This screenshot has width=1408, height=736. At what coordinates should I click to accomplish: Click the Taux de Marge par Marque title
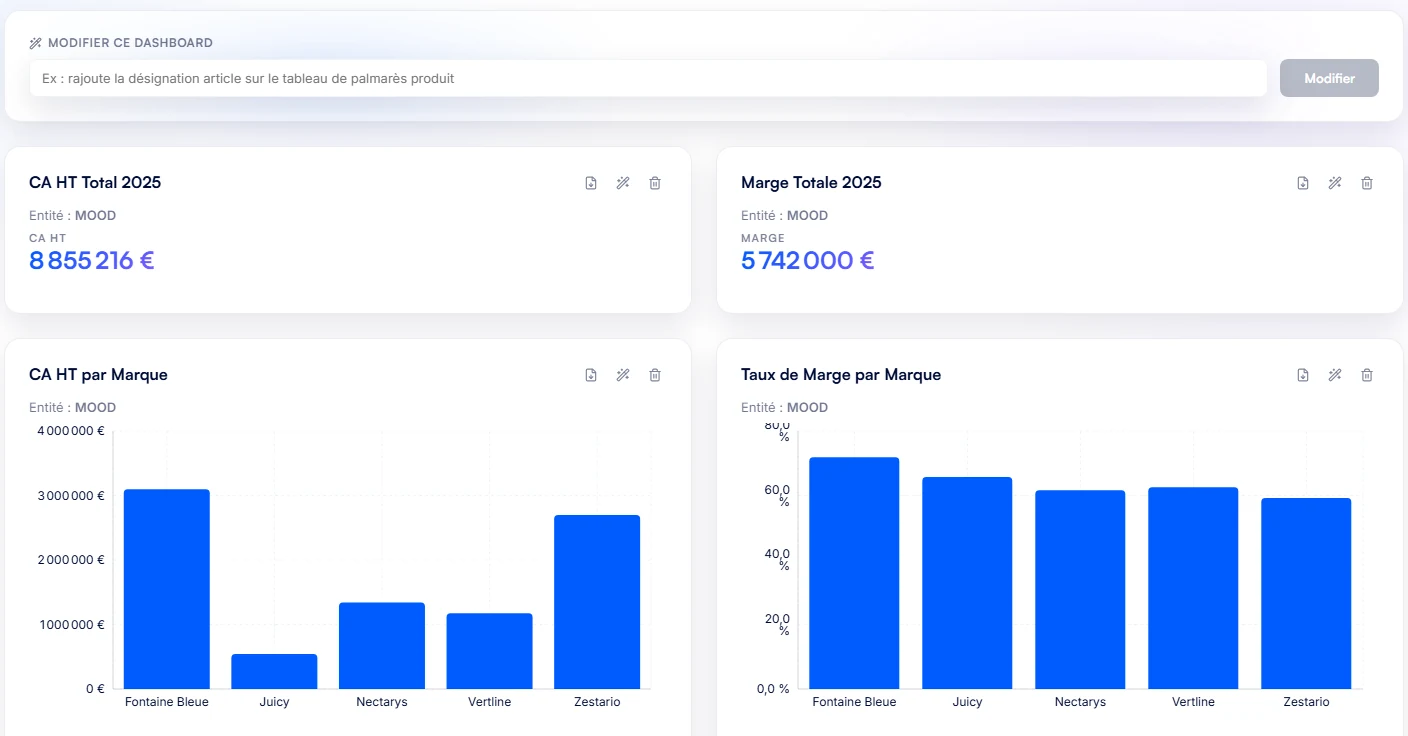pyautogui.click(x=841, y=374)
